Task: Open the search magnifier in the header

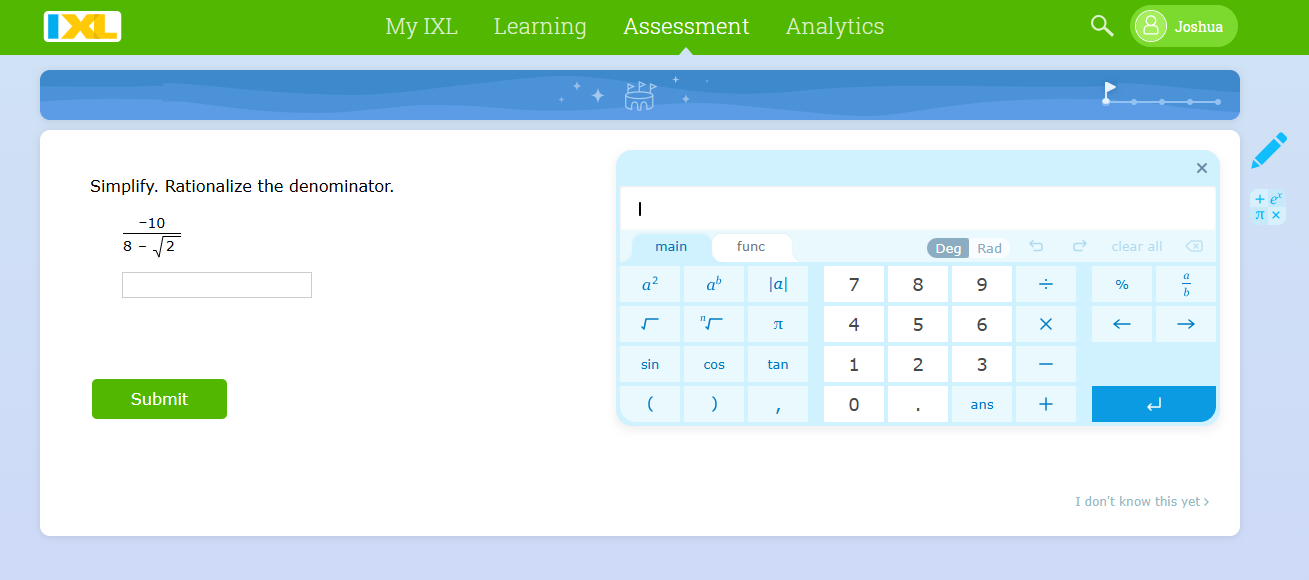Action: [x=1101, y=26]
